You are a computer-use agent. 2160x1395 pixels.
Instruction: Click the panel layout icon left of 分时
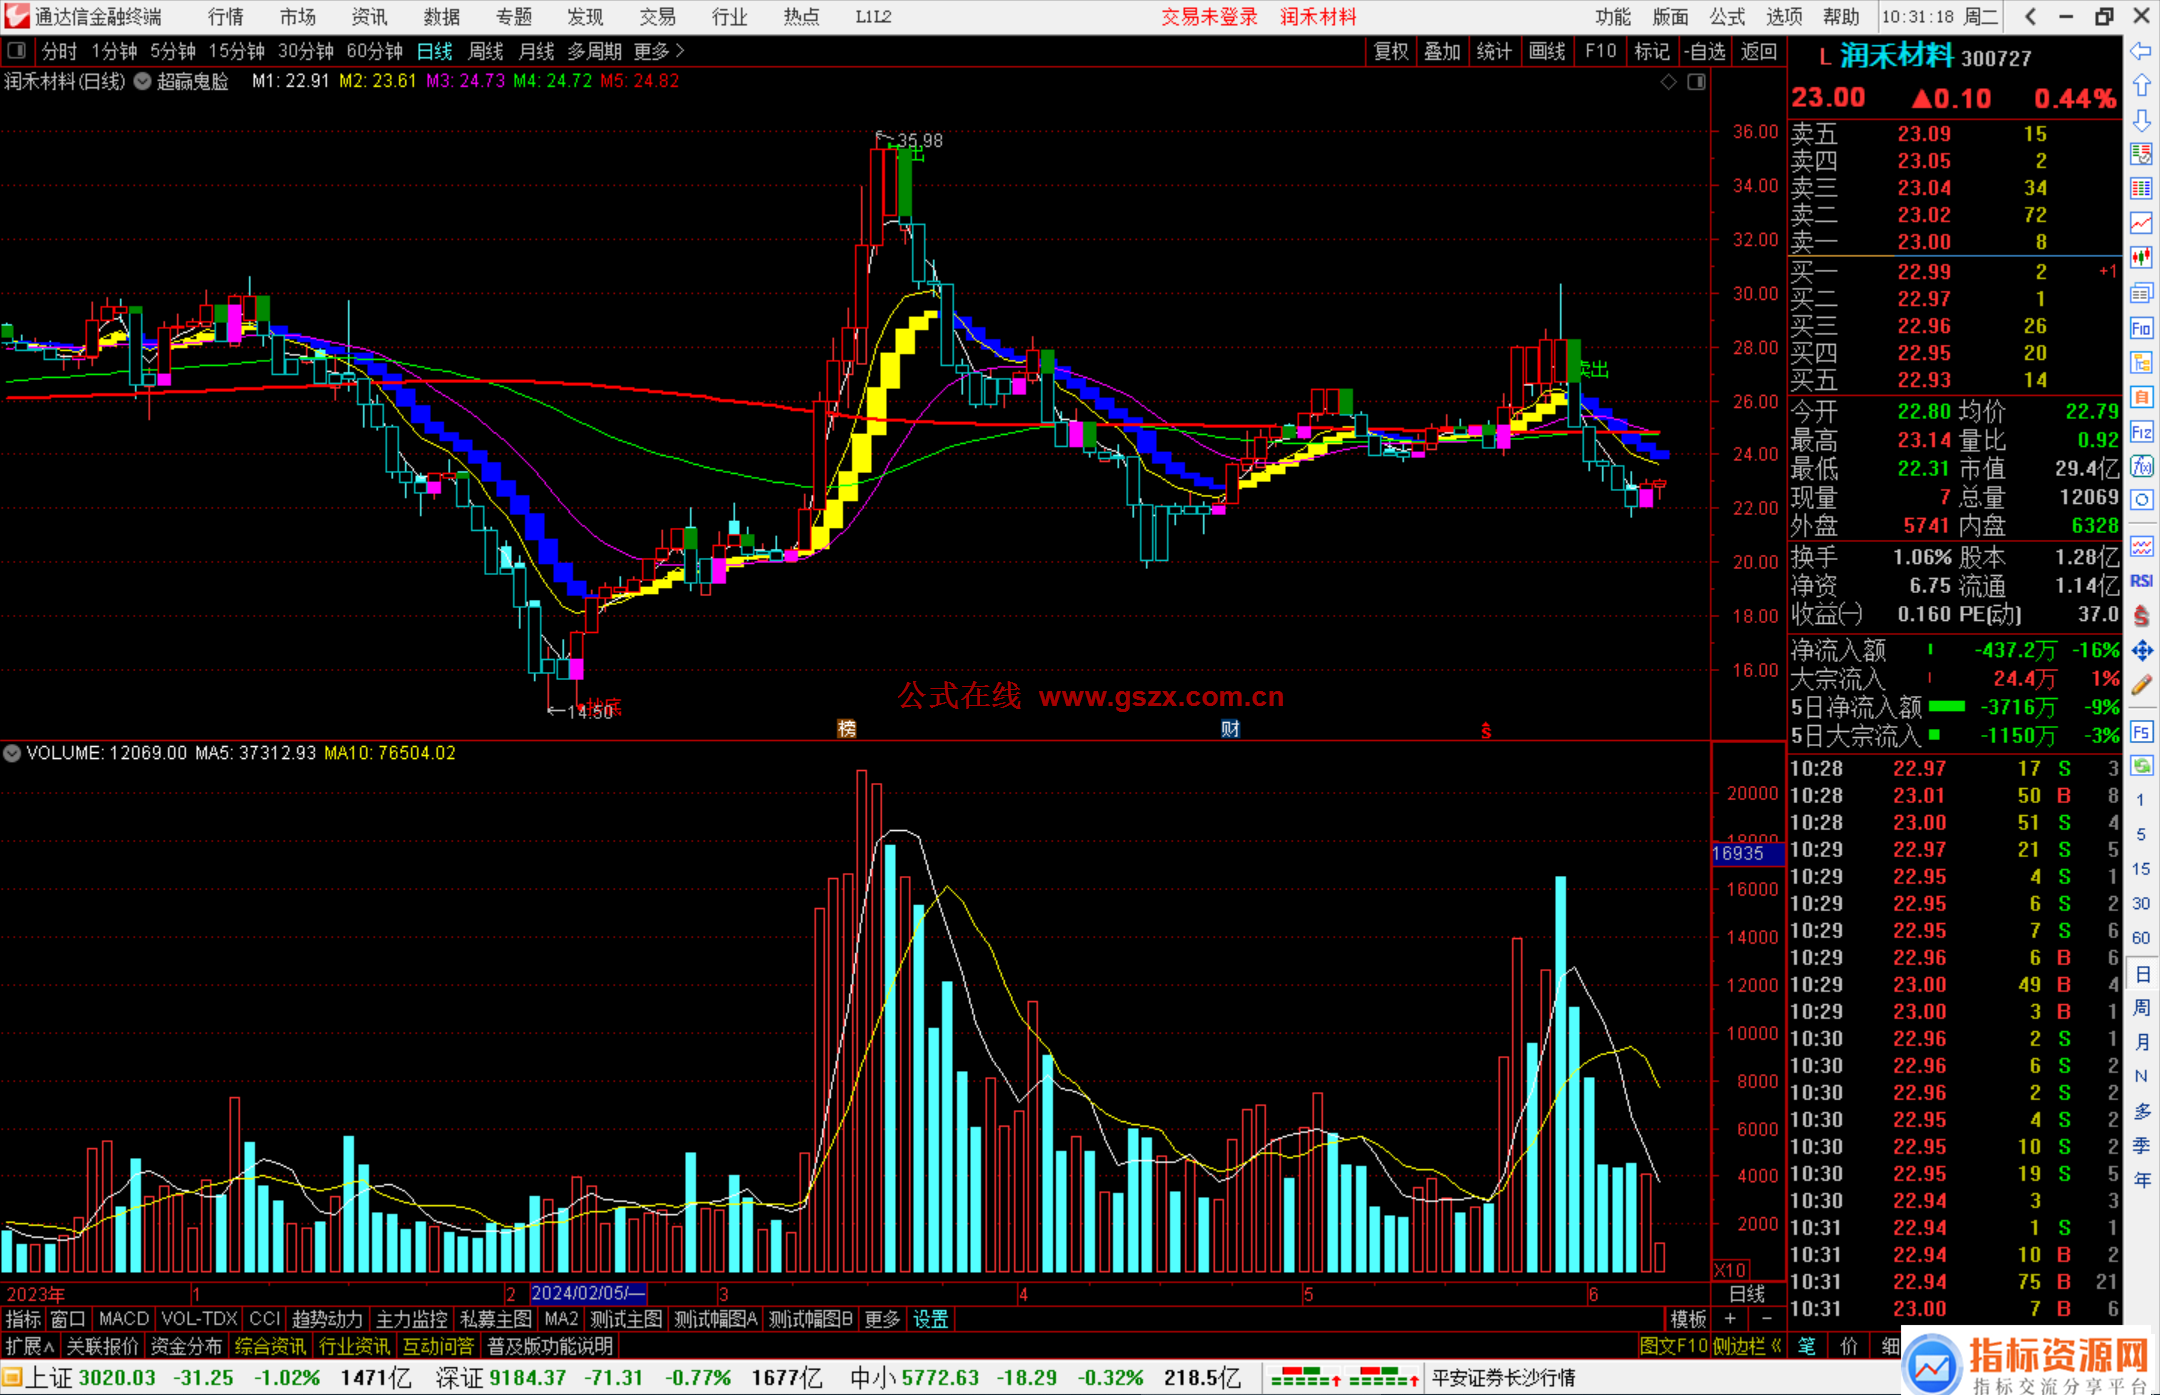[x=16, y=51]
